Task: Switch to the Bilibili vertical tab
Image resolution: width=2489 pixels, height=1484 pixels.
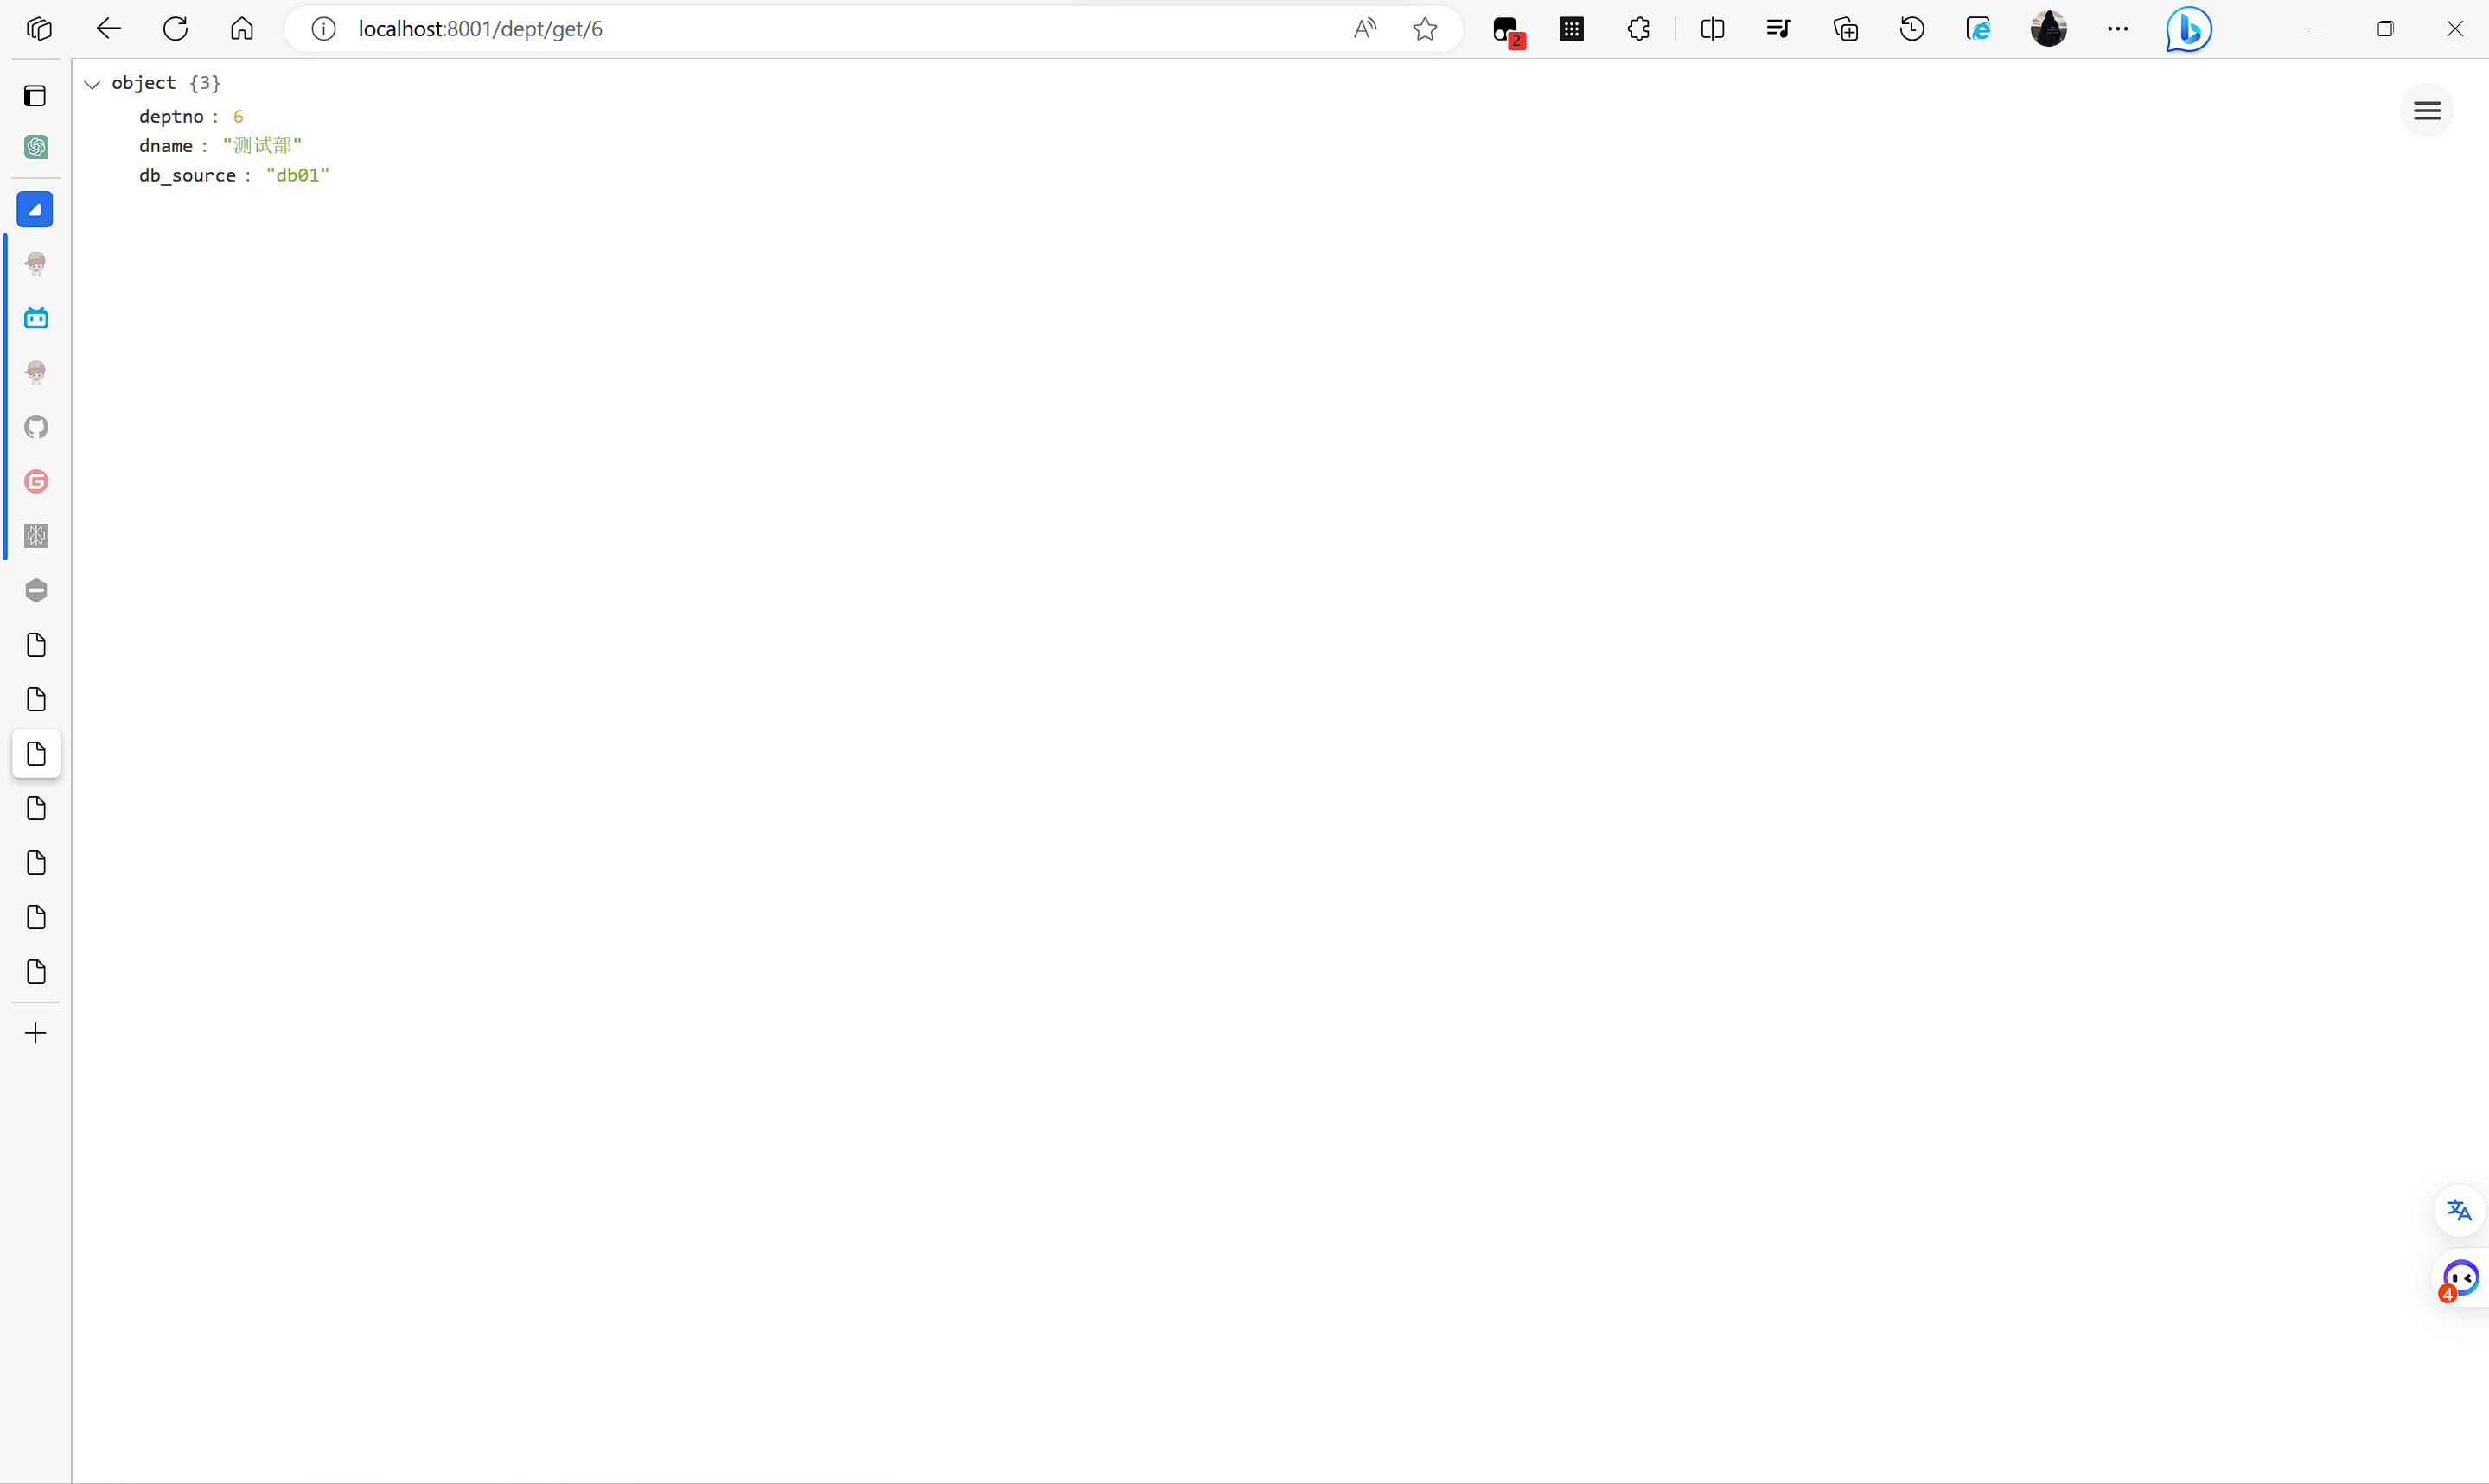Action: [36, 319]
